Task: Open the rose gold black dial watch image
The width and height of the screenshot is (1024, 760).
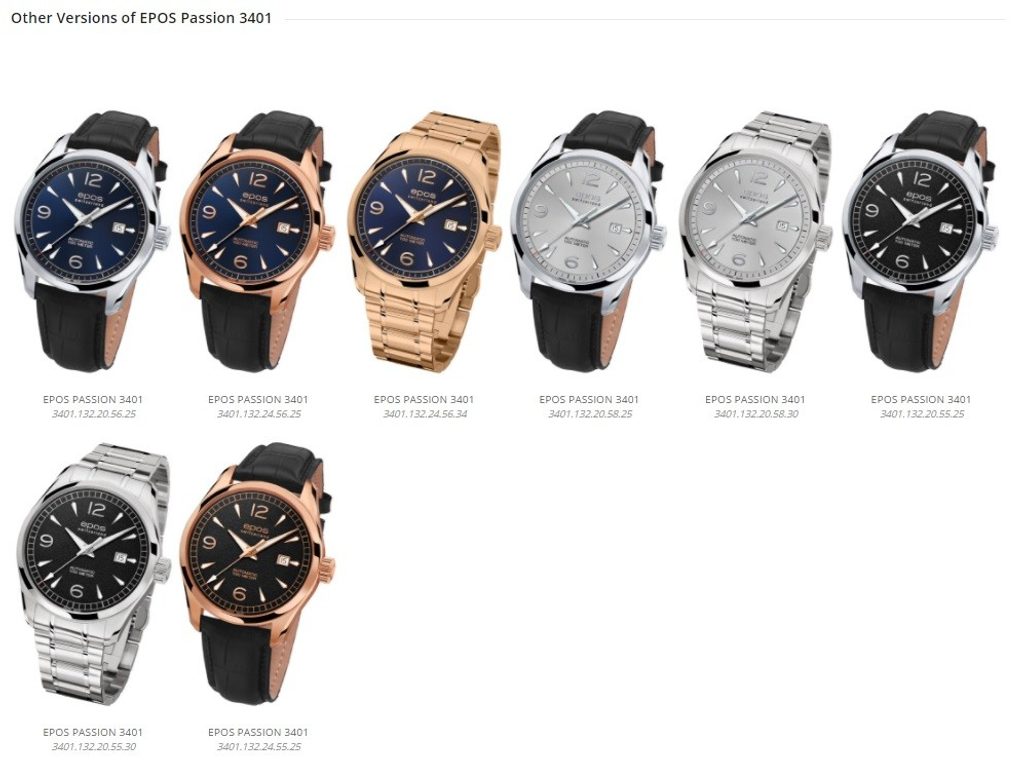Action: click(258, 575)
